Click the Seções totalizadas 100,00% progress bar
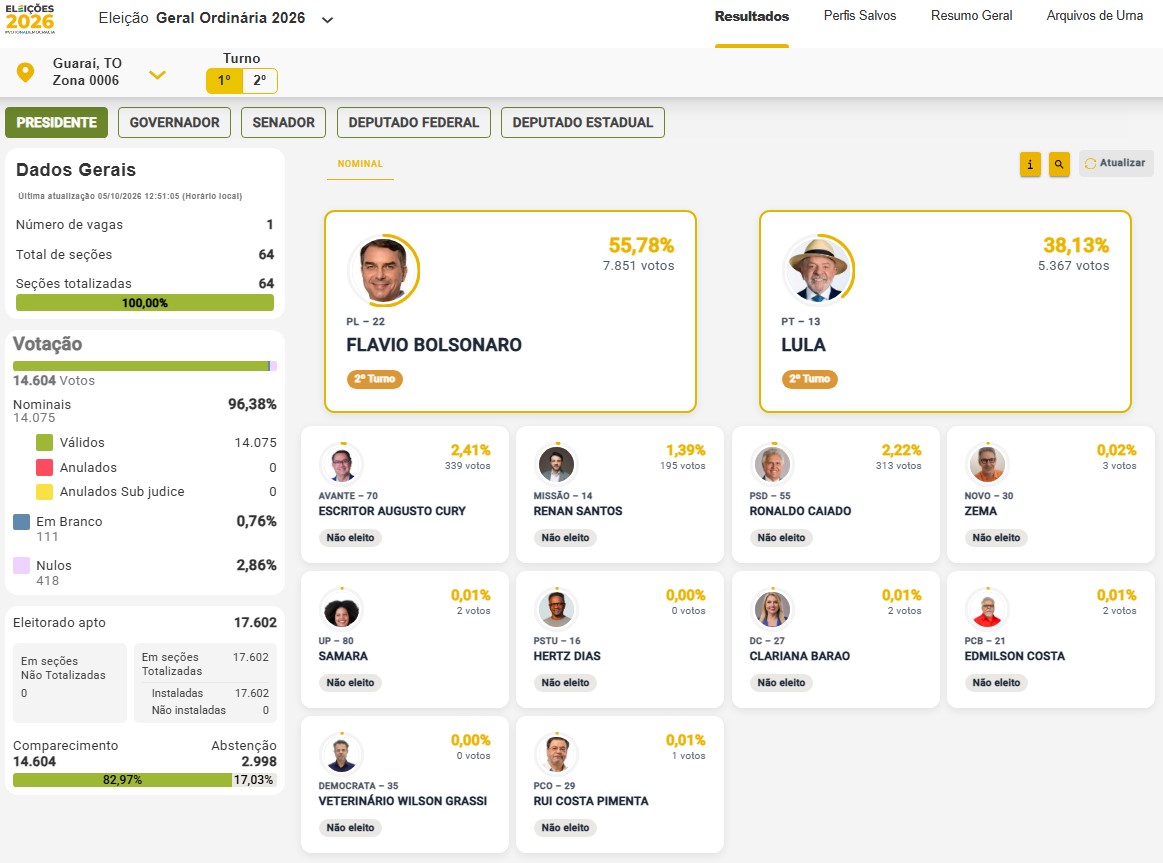 [x=145, y=302]
